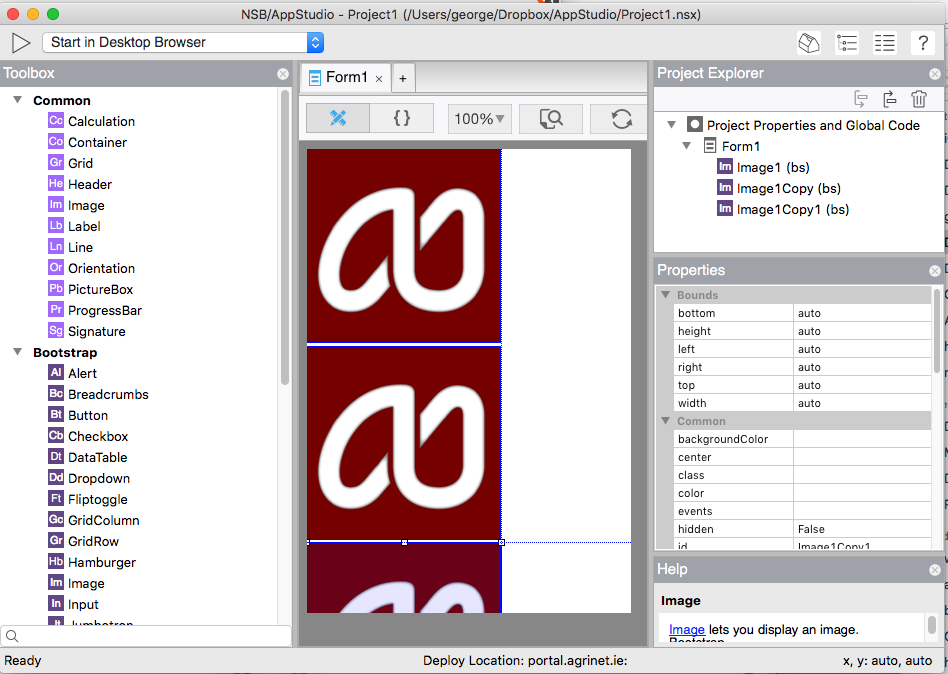Close the Form1 tab
This screenshot has height=674, width=948.
click(379, 79)
